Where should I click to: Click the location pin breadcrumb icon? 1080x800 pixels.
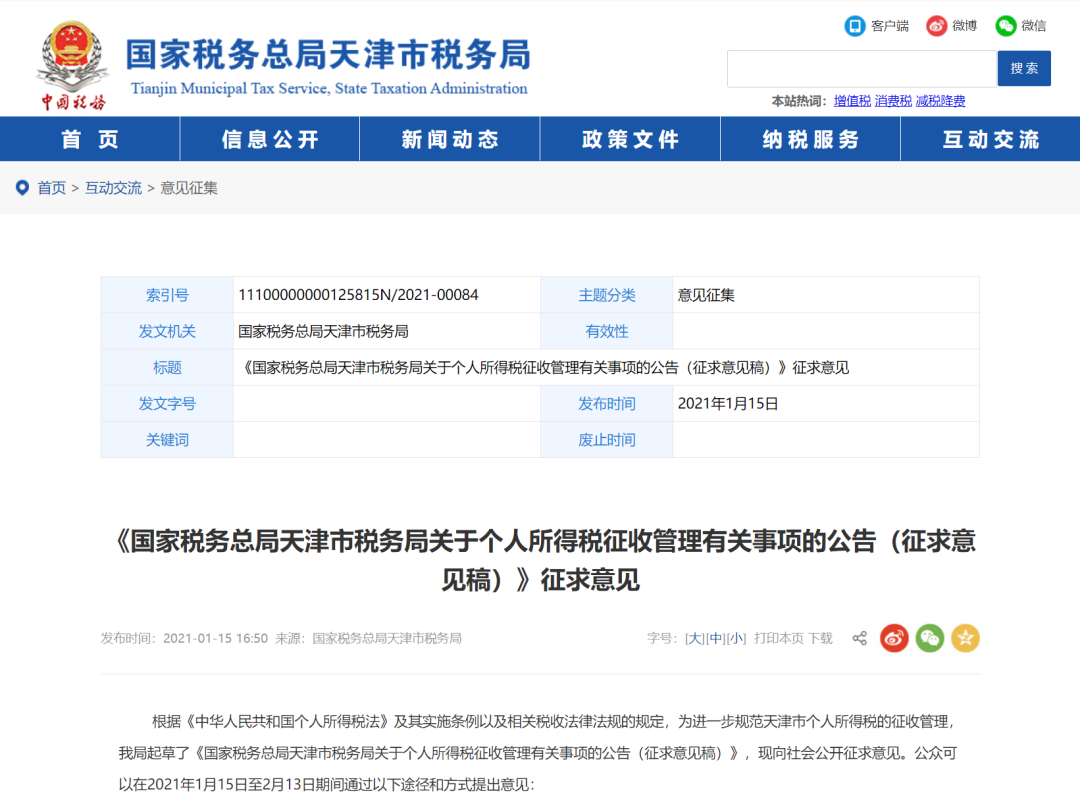(x=22, y=187)
